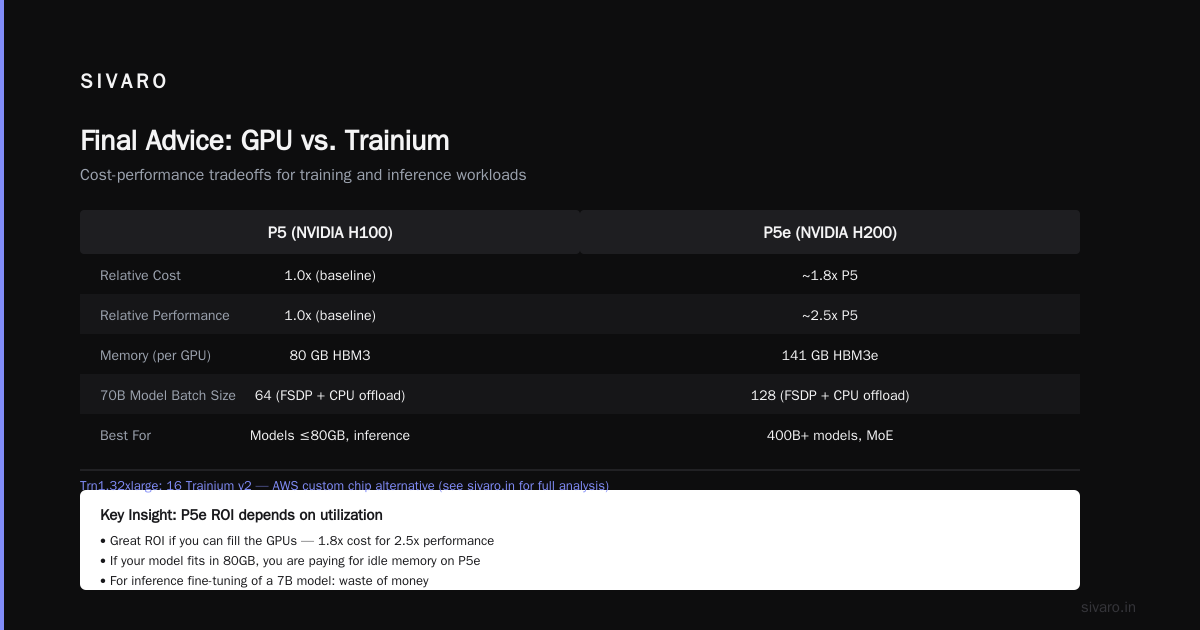Select the 141 GB HBM3e cell
The height and width of the screenshot is (630, 1200).
[x=830, y=355]
